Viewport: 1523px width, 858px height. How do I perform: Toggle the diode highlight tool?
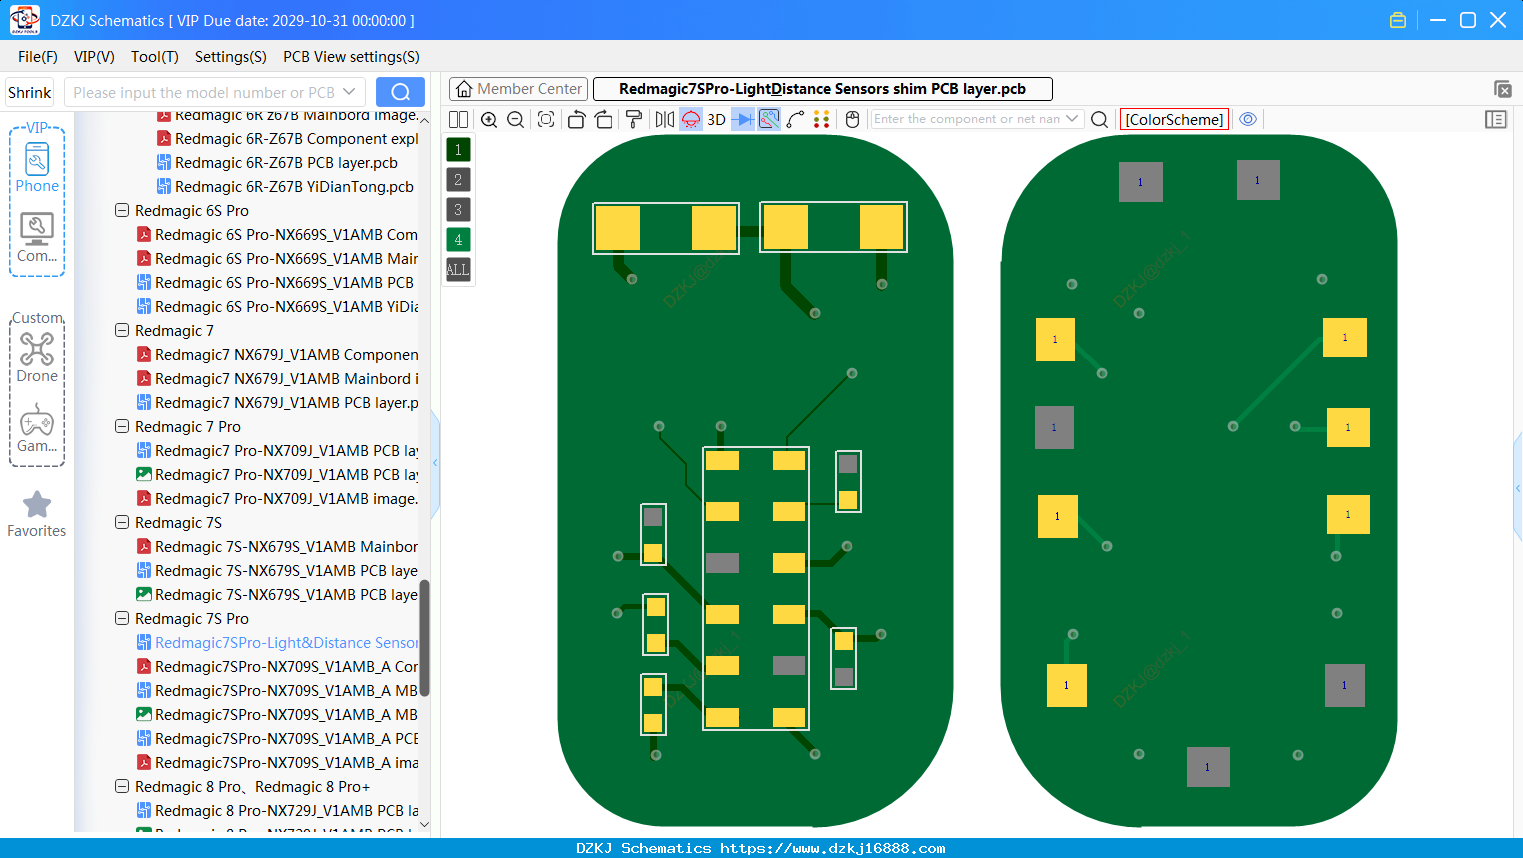[x=743, y=119]
